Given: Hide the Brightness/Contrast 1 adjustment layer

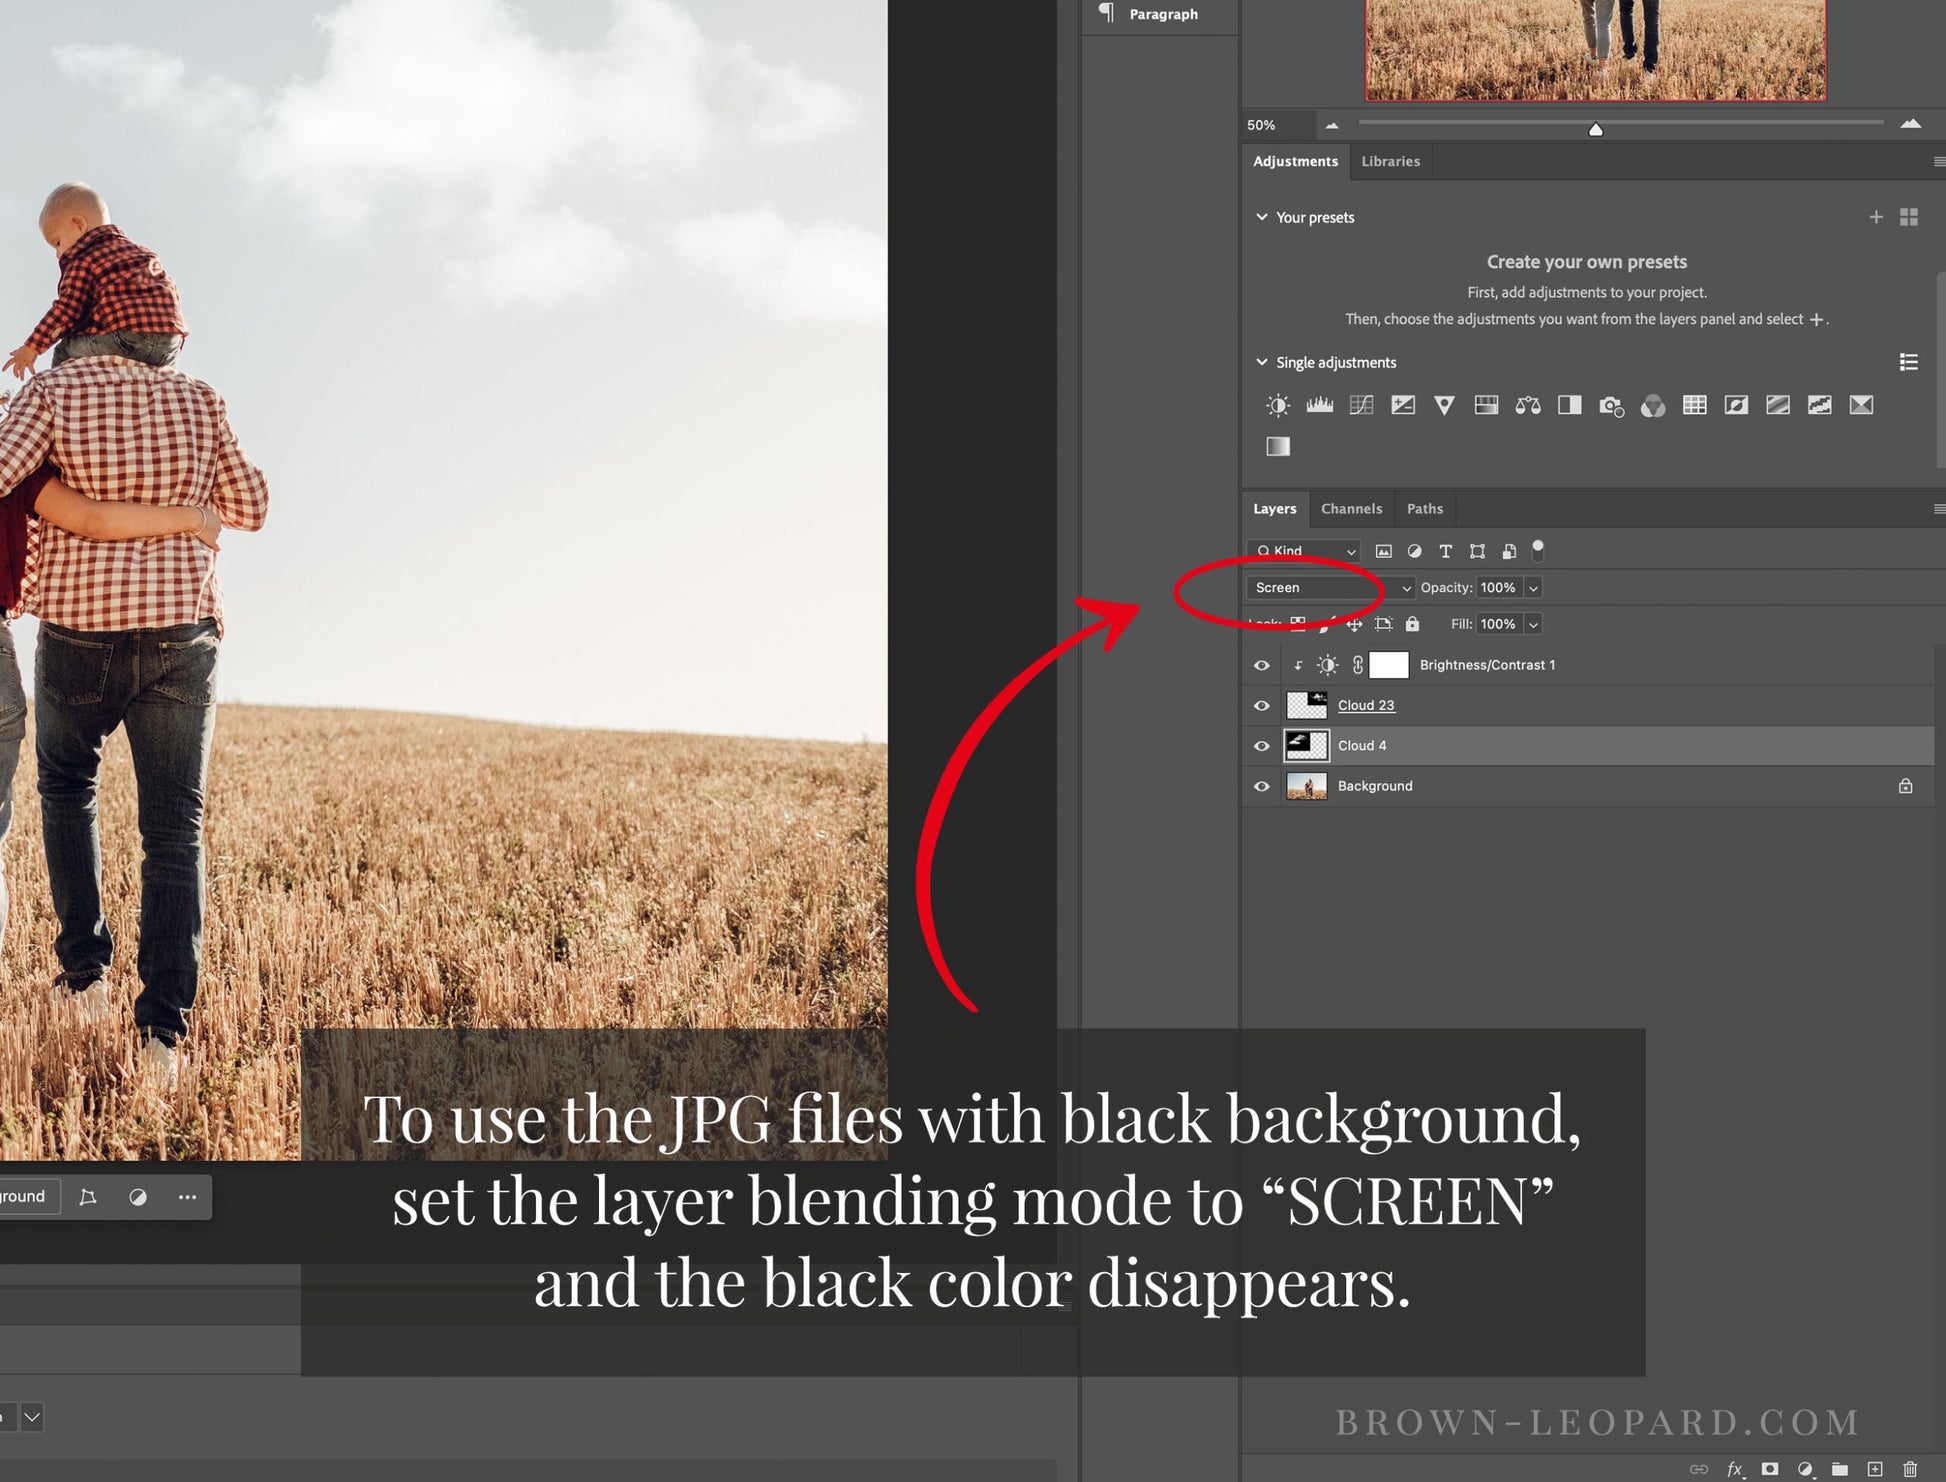Looking at the screenshot, I should (x=1262, y=665).
